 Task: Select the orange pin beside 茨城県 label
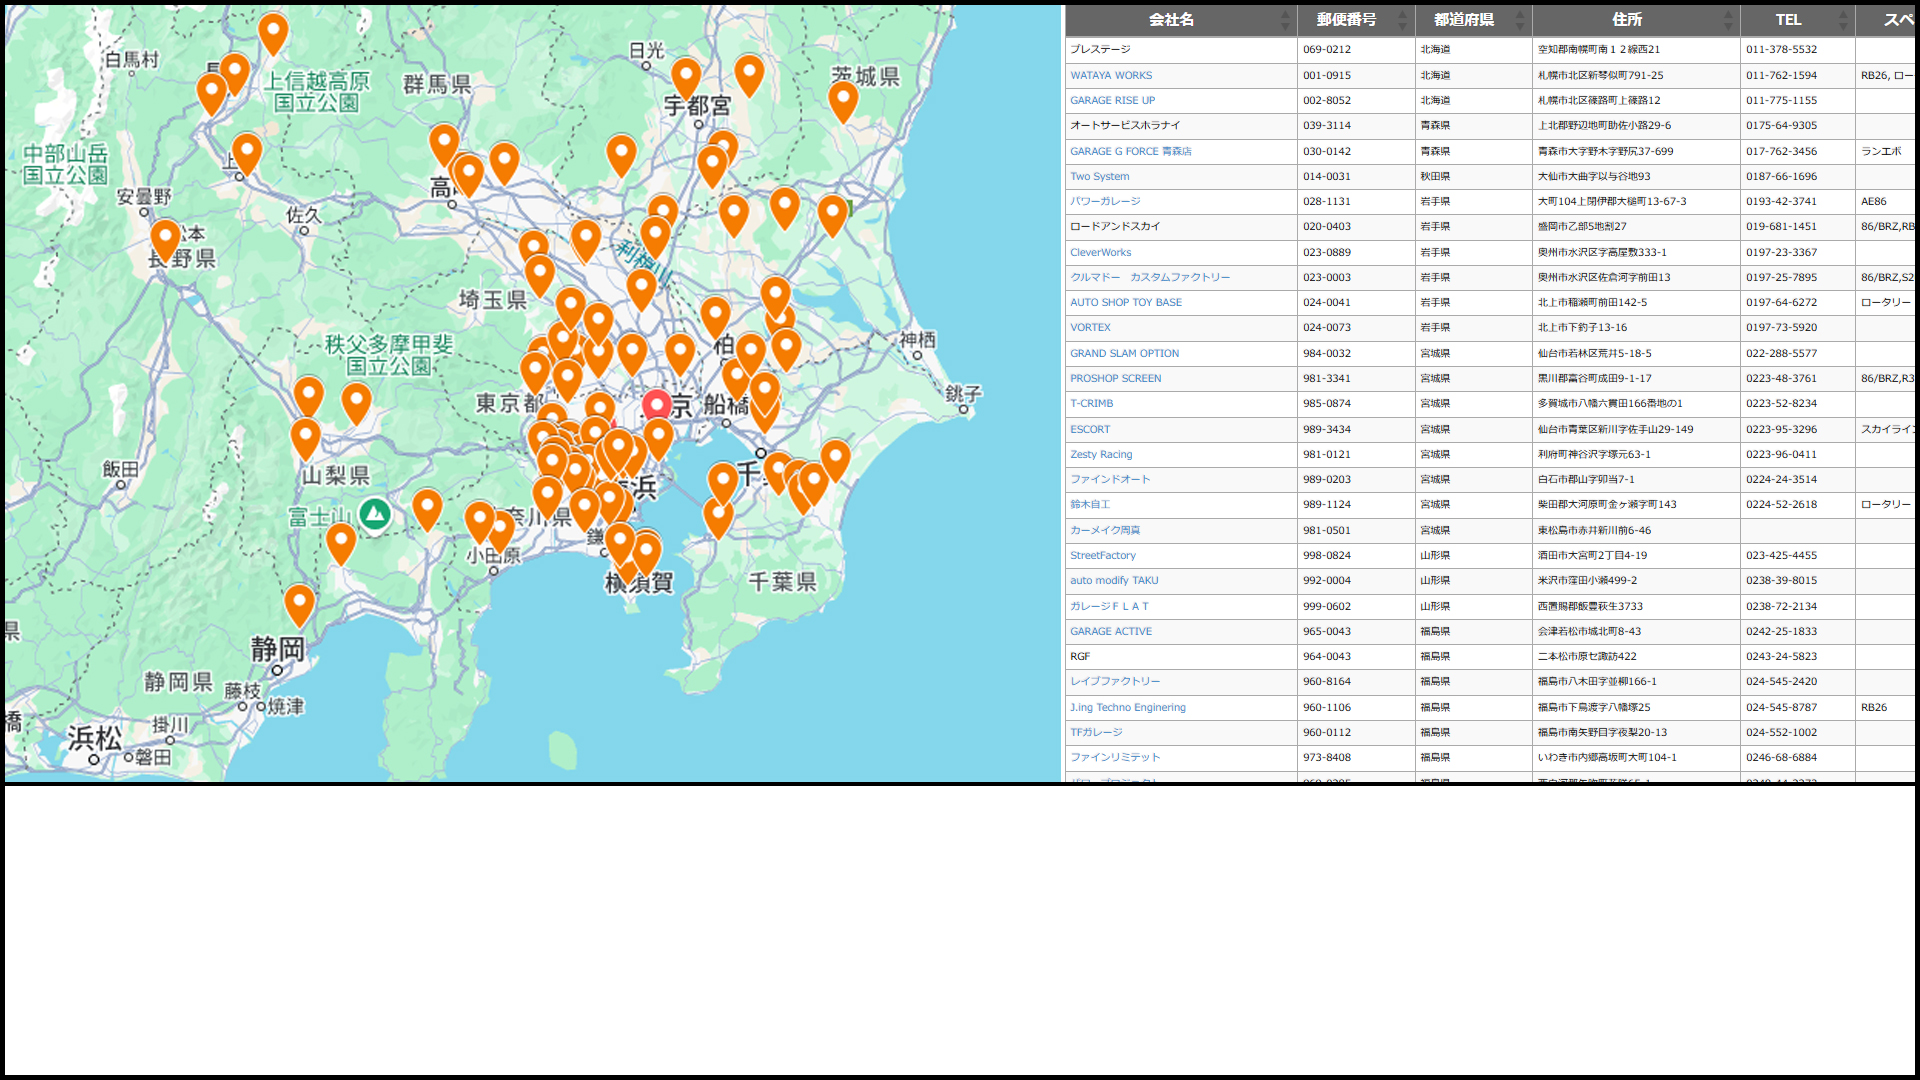(x=843, y=99)
